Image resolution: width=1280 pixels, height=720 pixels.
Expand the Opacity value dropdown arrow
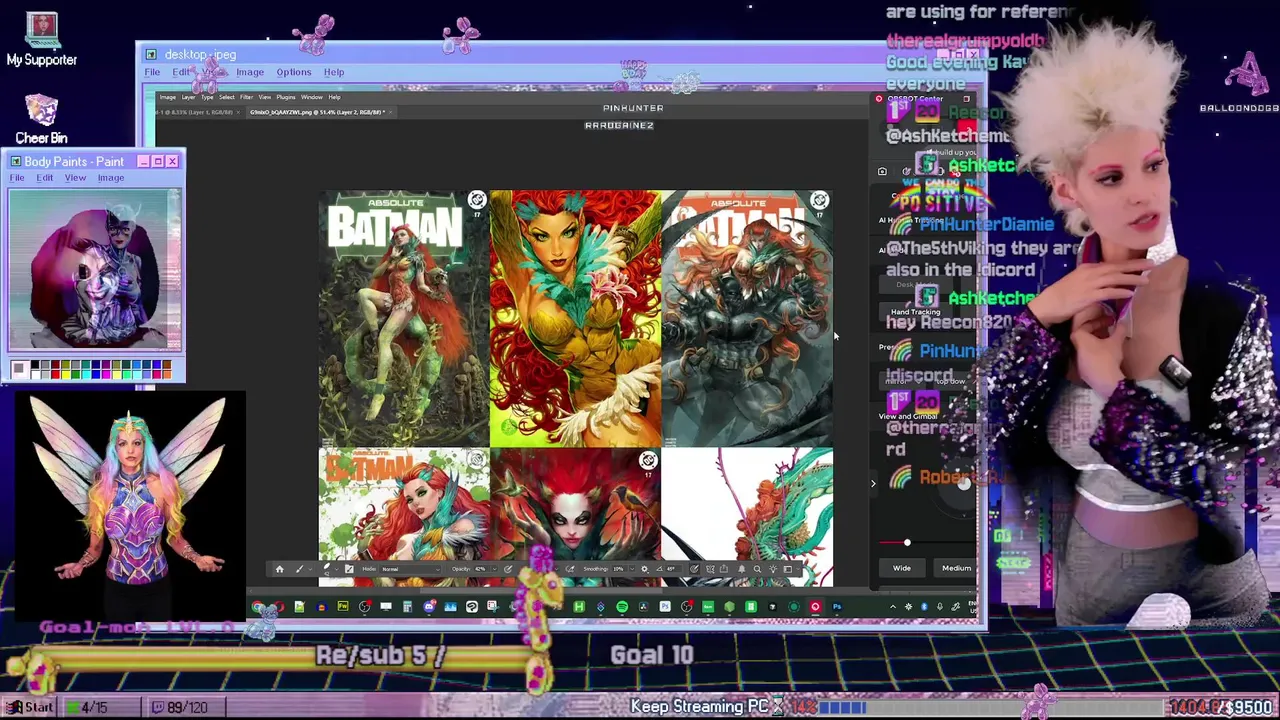click(x=494, y=569)
